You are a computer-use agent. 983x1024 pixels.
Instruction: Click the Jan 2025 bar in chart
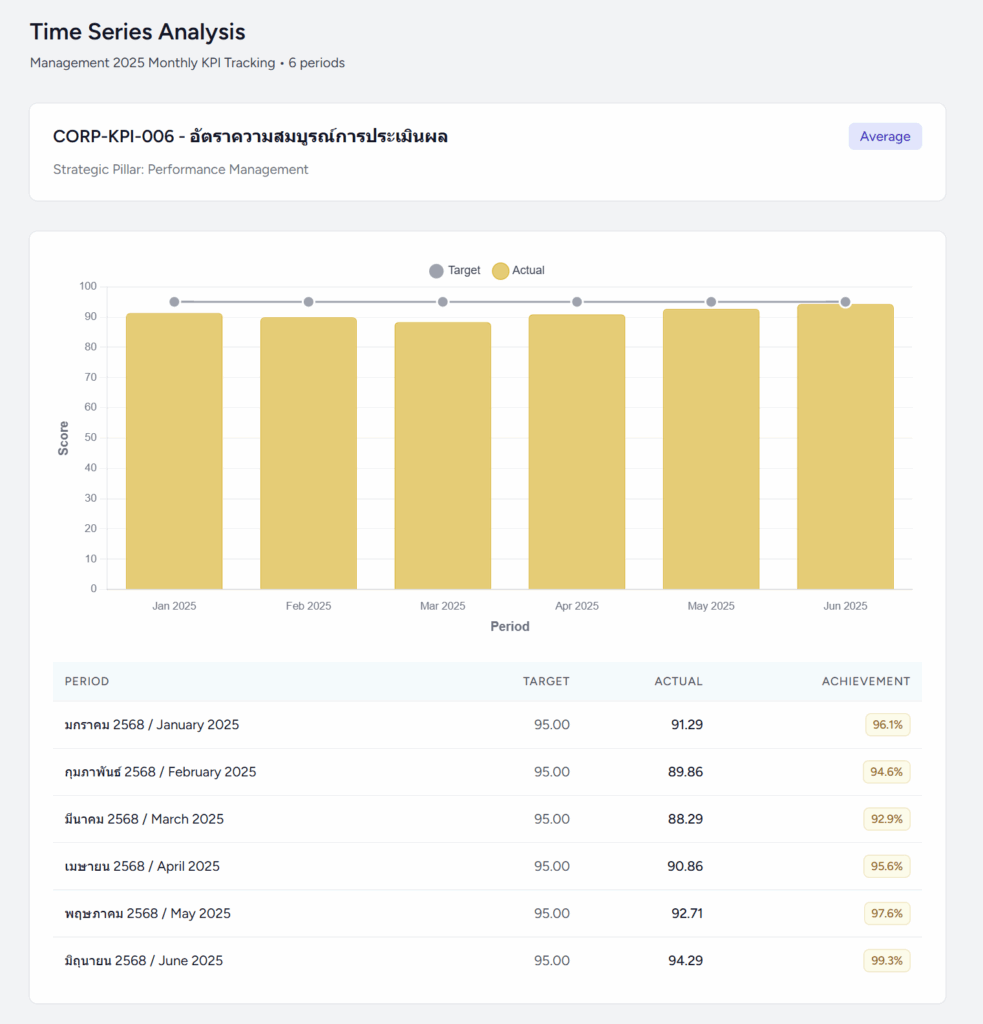click(x=174, y=450)
